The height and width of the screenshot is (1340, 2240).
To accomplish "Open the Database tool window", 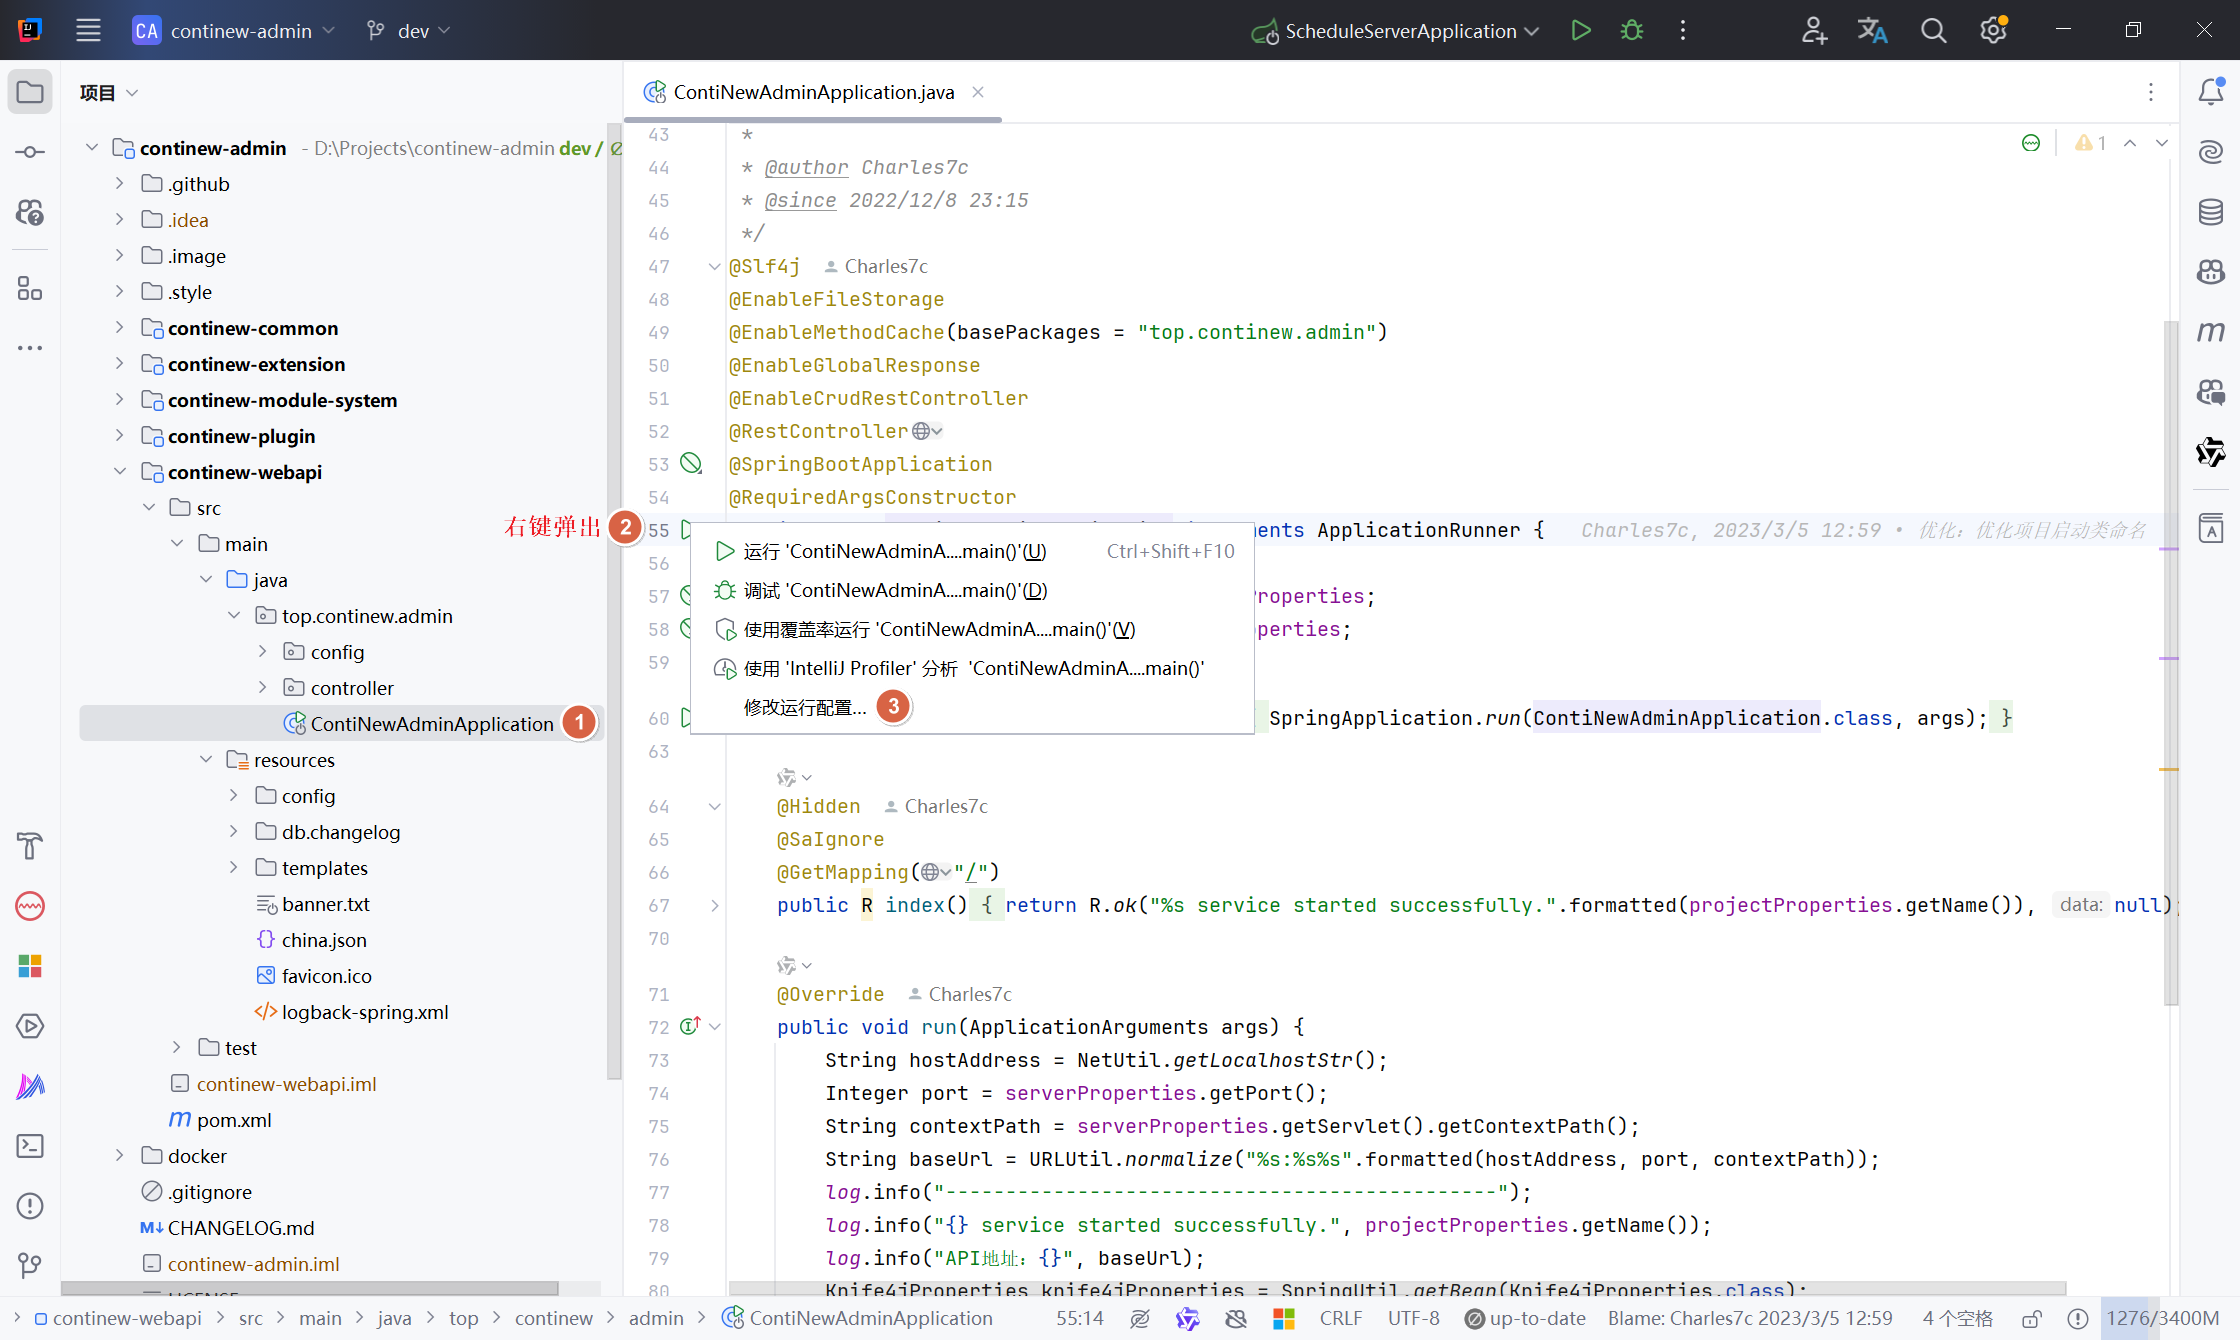I will pyautogui.click(x=2211, y=212).
